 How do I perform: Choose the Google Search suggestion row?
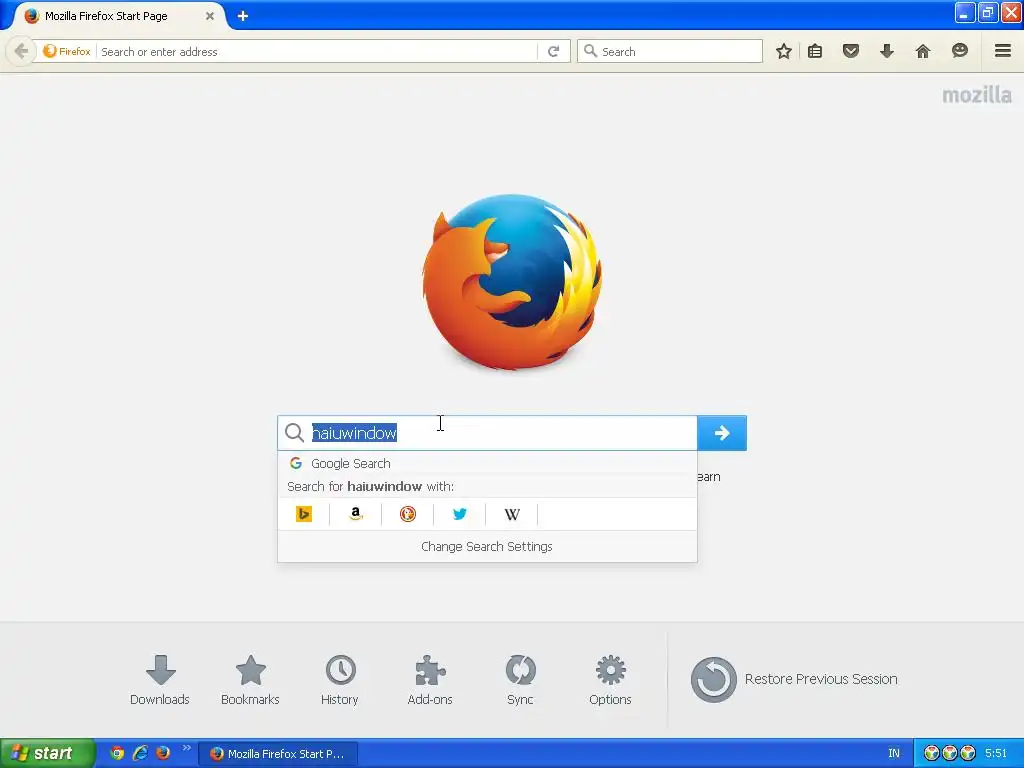[487, 464]
